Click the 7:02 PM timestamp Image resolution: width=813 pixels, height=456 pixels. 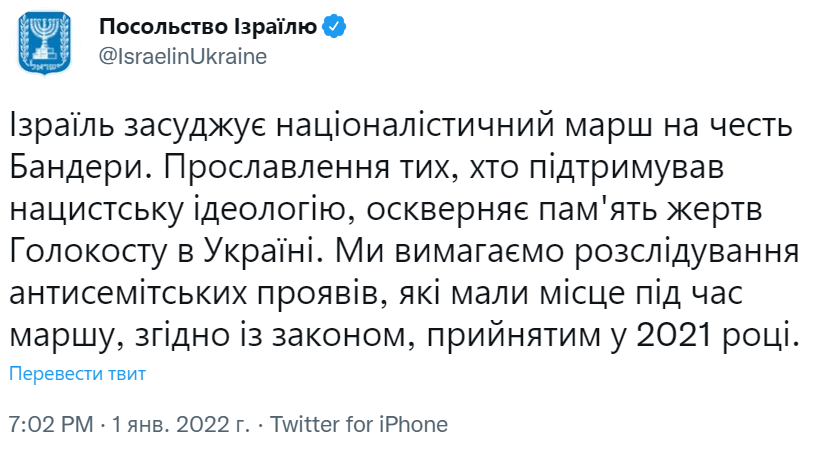pos(50,424)
